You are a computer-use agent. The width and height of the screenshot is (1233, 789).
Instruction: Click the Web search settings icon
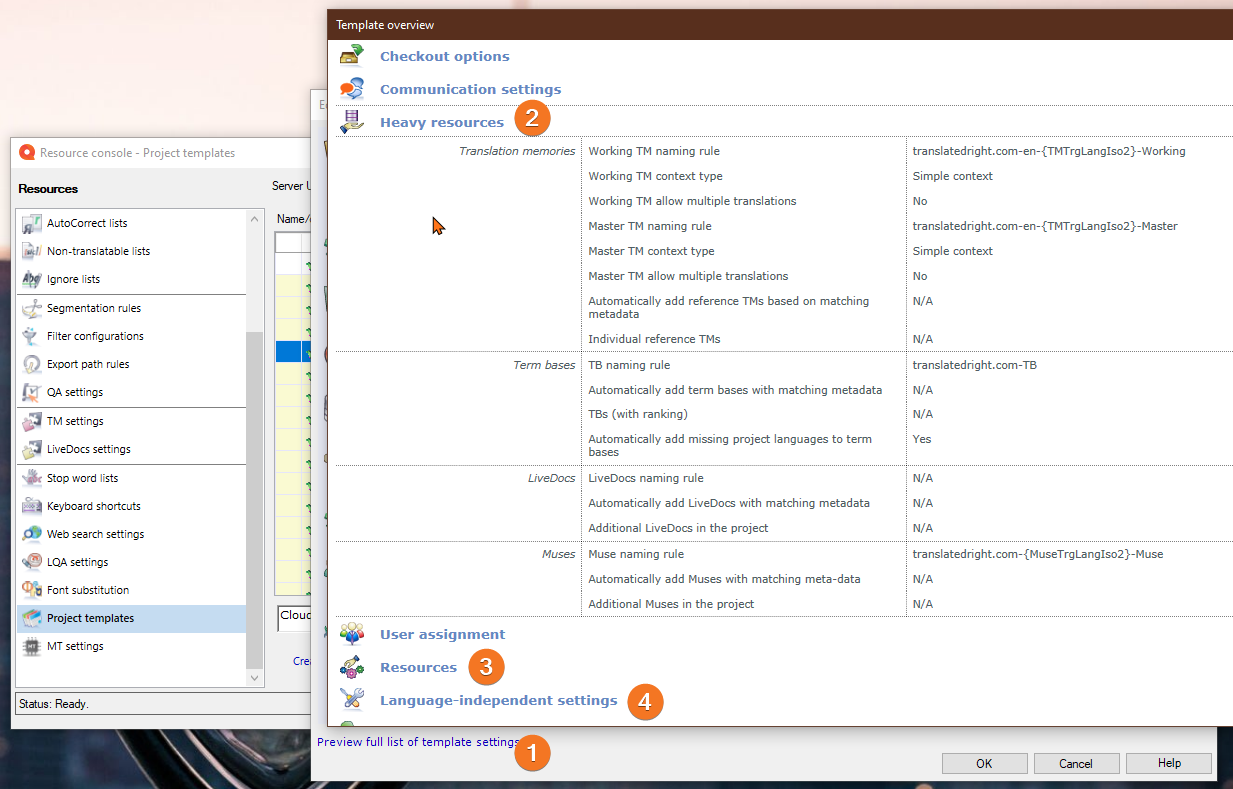[32, 534]
